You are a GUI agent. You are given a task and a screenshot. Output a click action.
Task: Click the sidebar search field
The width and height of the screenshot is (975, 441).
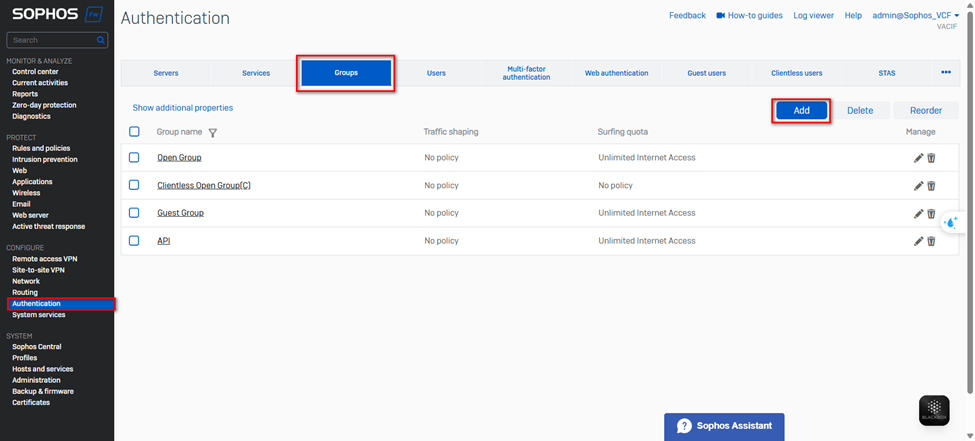point(52,40)
